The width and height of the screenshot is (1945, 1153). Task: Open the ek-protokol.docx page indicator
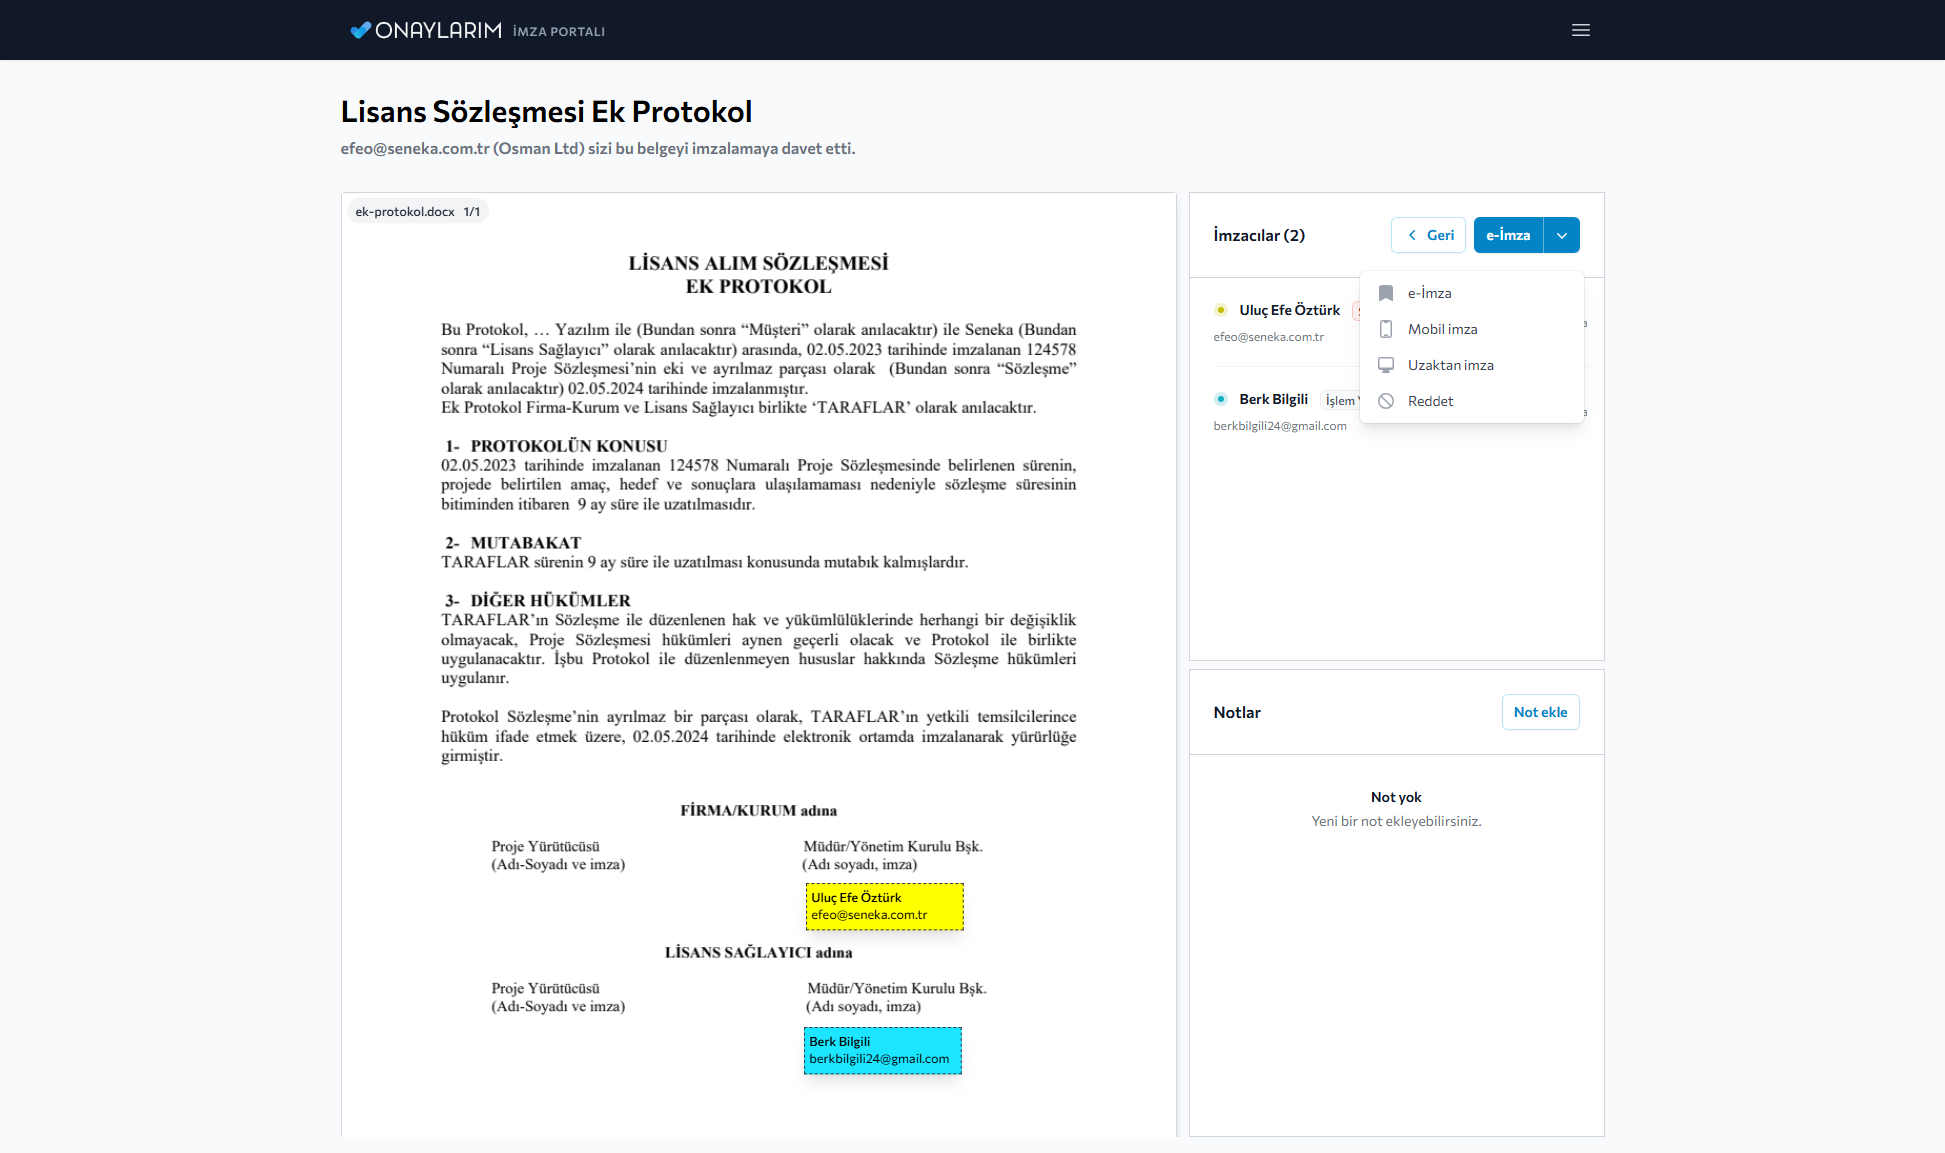click(x=416, y=211)
